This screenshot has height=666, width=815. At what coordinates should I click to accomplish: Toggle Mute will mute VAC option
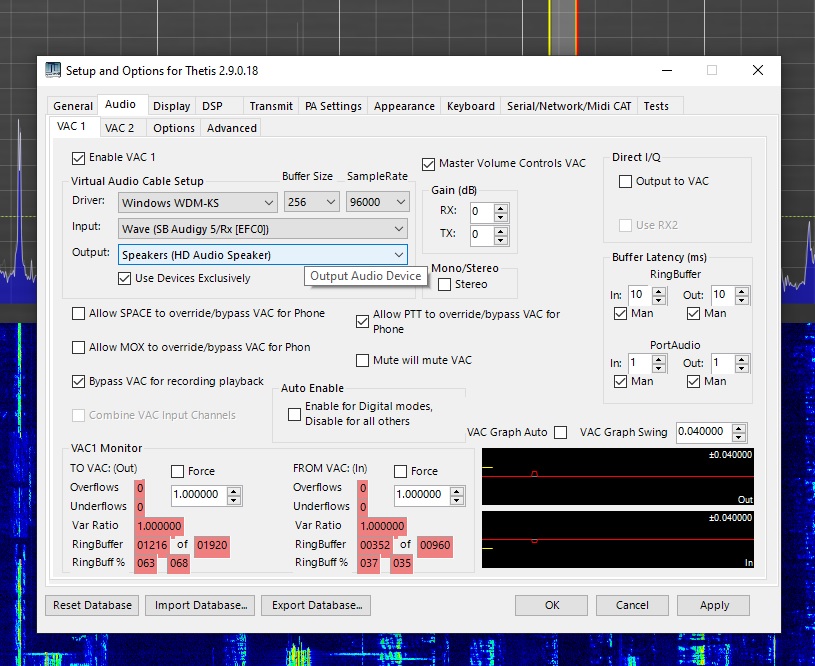[x=364, y=360]
